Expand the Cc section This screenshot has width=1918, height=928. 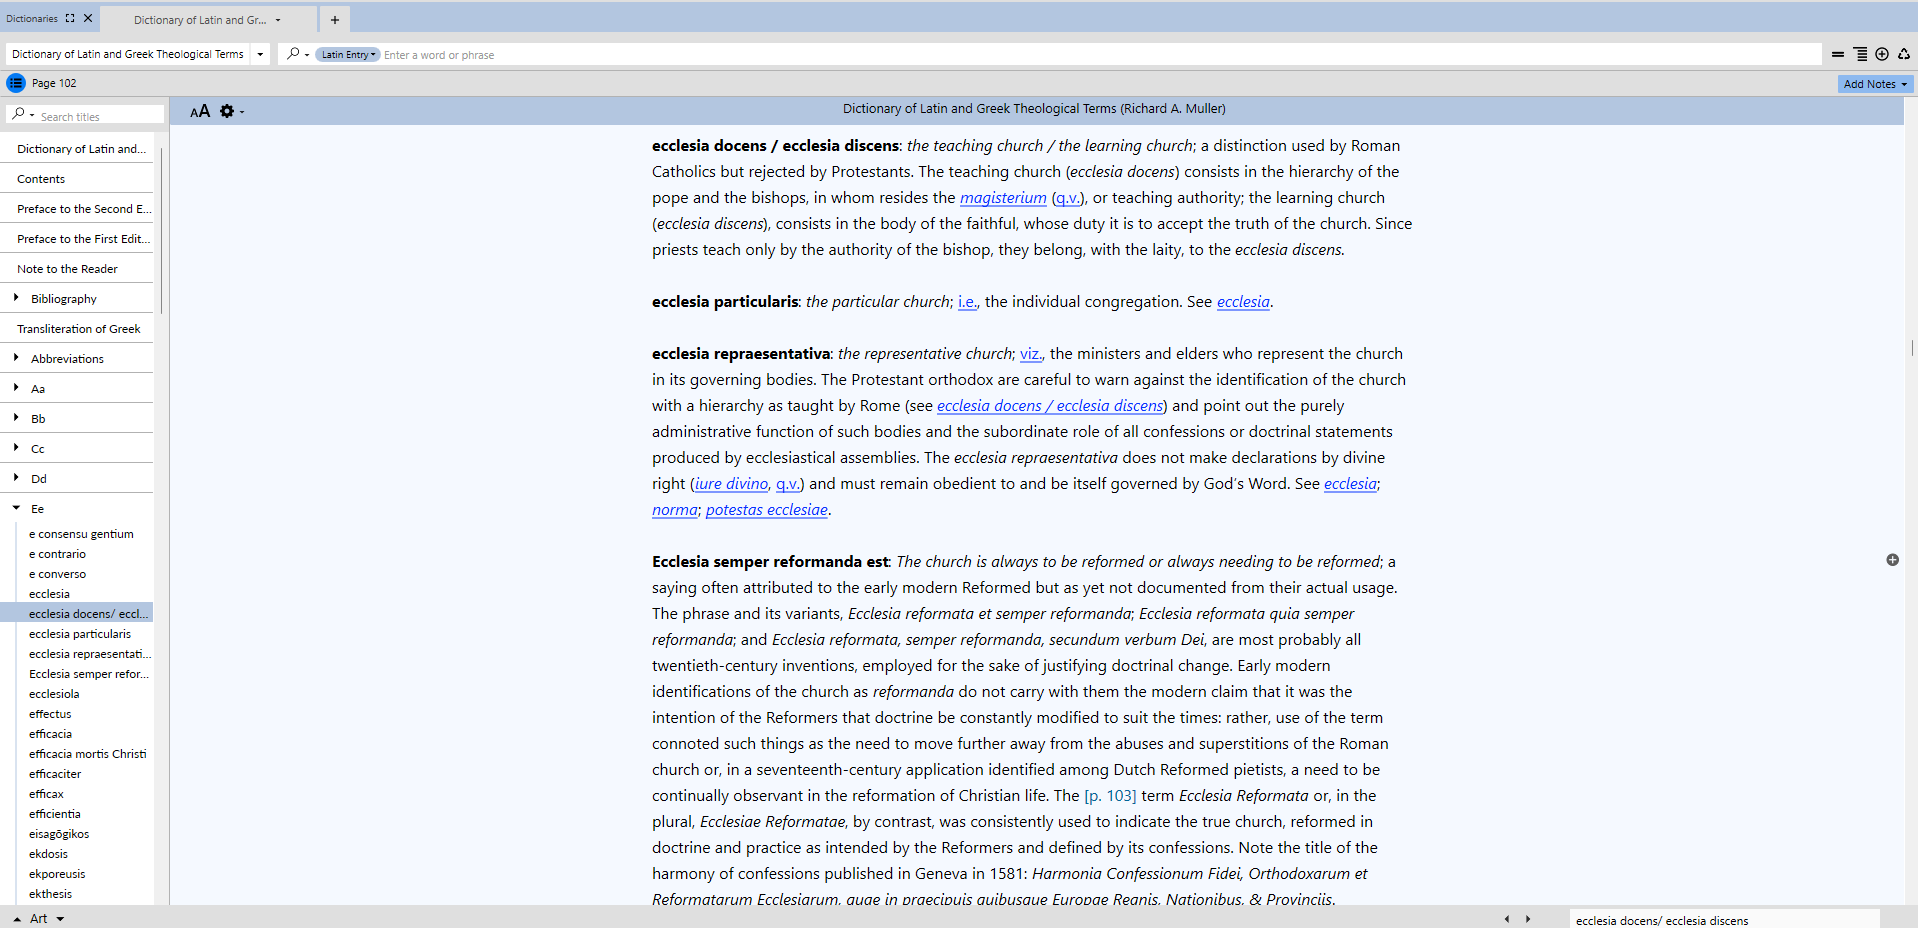coord(16,448)
